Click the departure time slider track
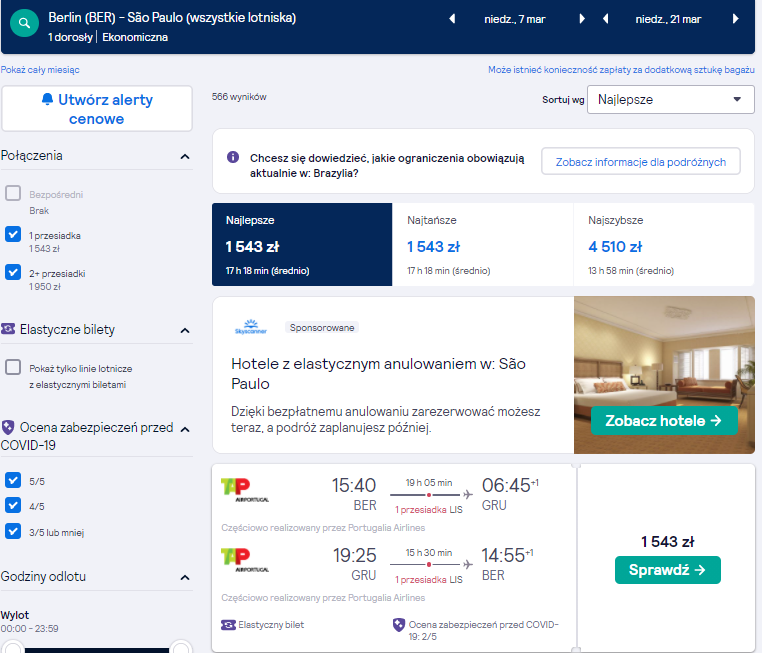This screenshot has width=762, height=653. [x=97, y=650]
